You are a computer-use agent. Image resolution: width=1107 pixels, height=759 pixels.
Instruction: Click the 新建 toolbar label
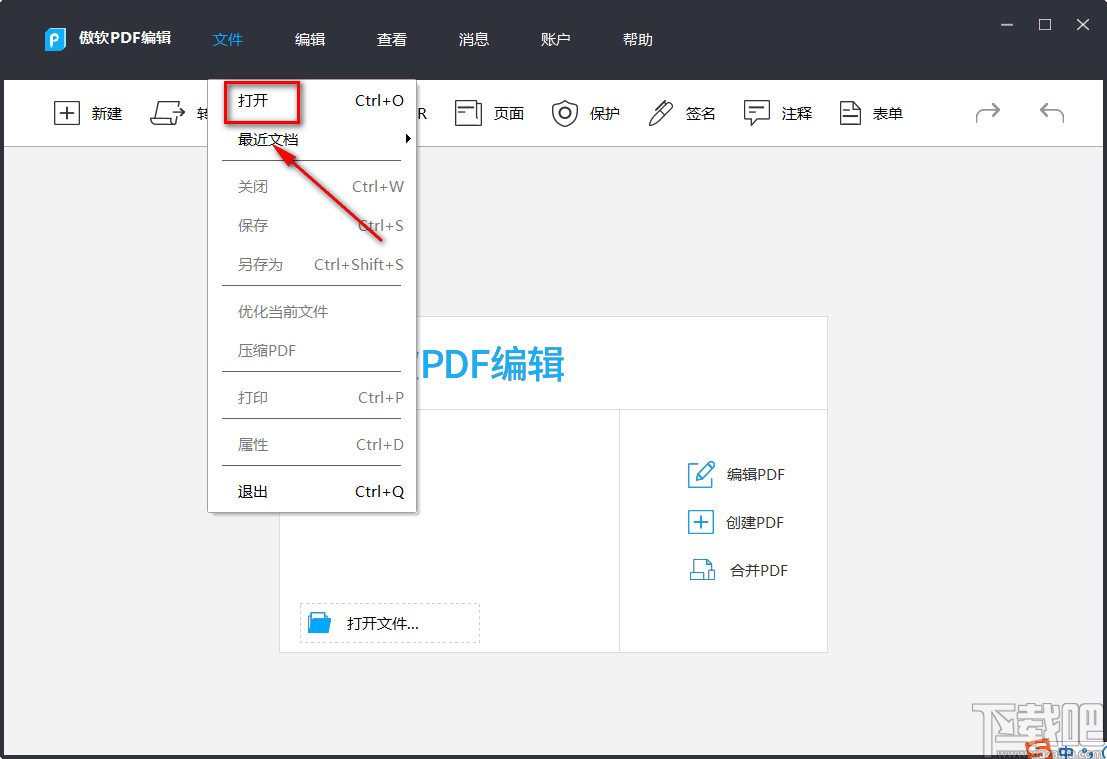coord(107,114)
